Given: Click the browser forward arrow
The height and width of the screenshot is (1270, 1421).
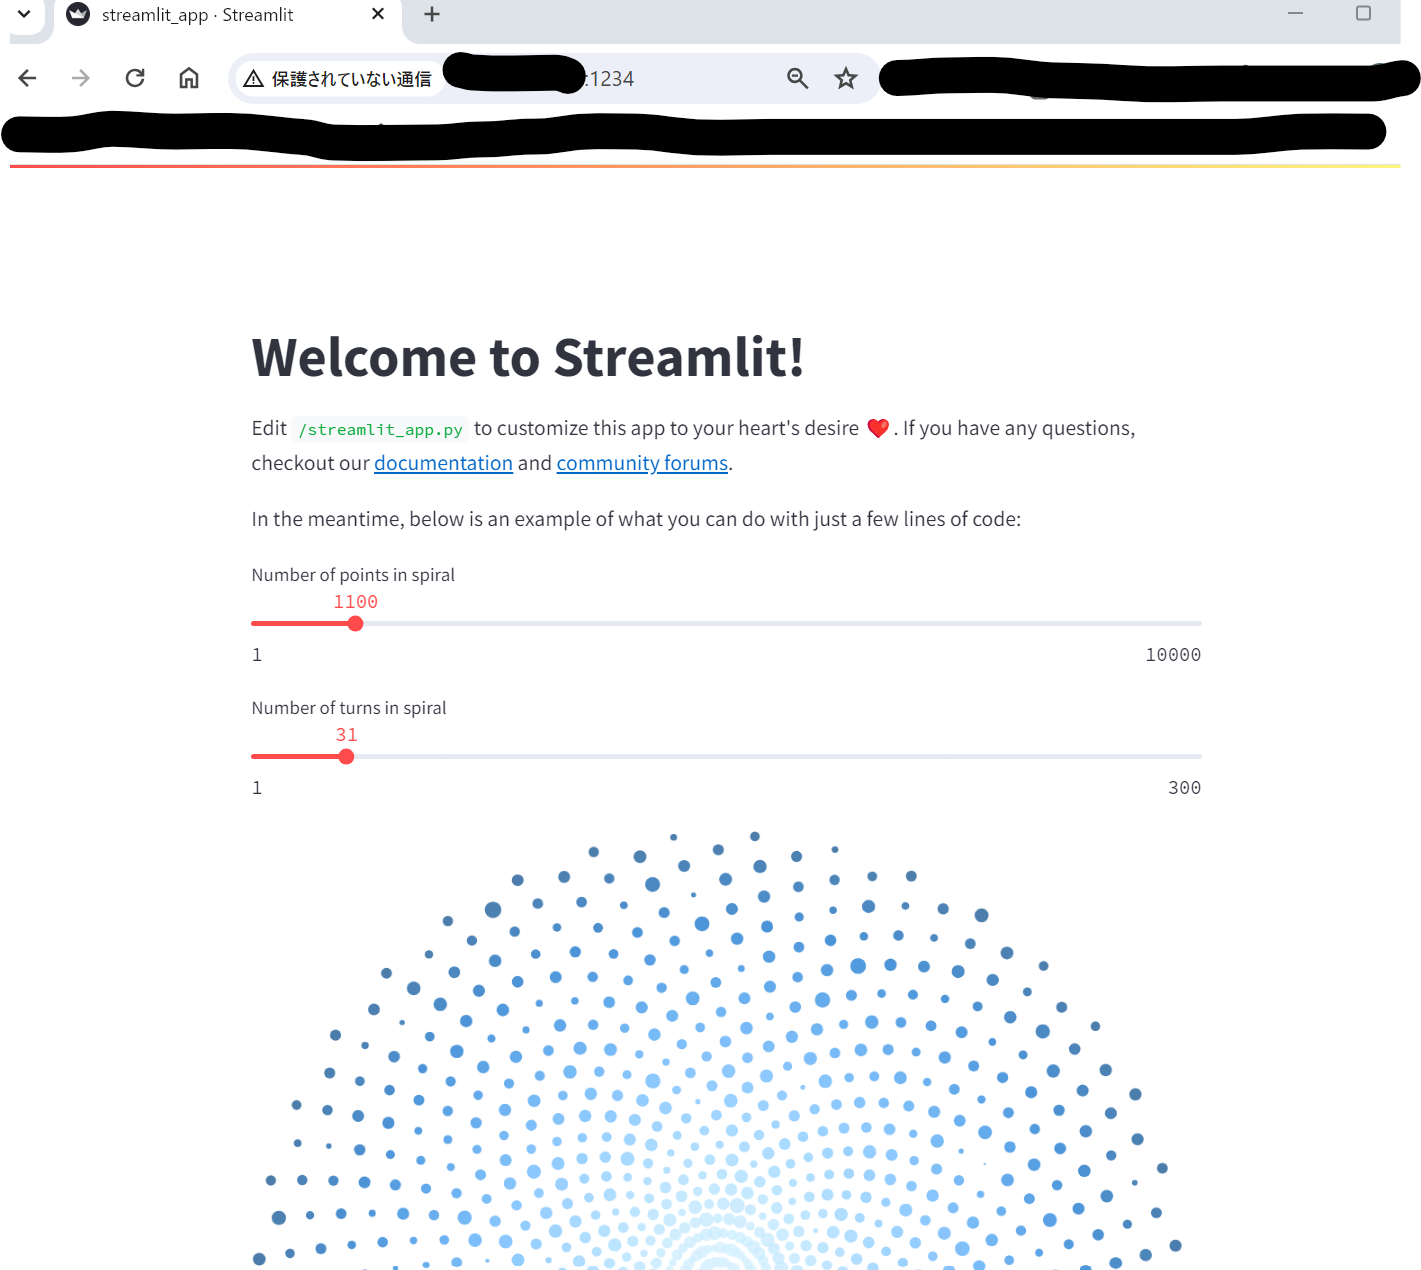Looking at the screenshot, I should pyautogui.click(x=80, y=77).
